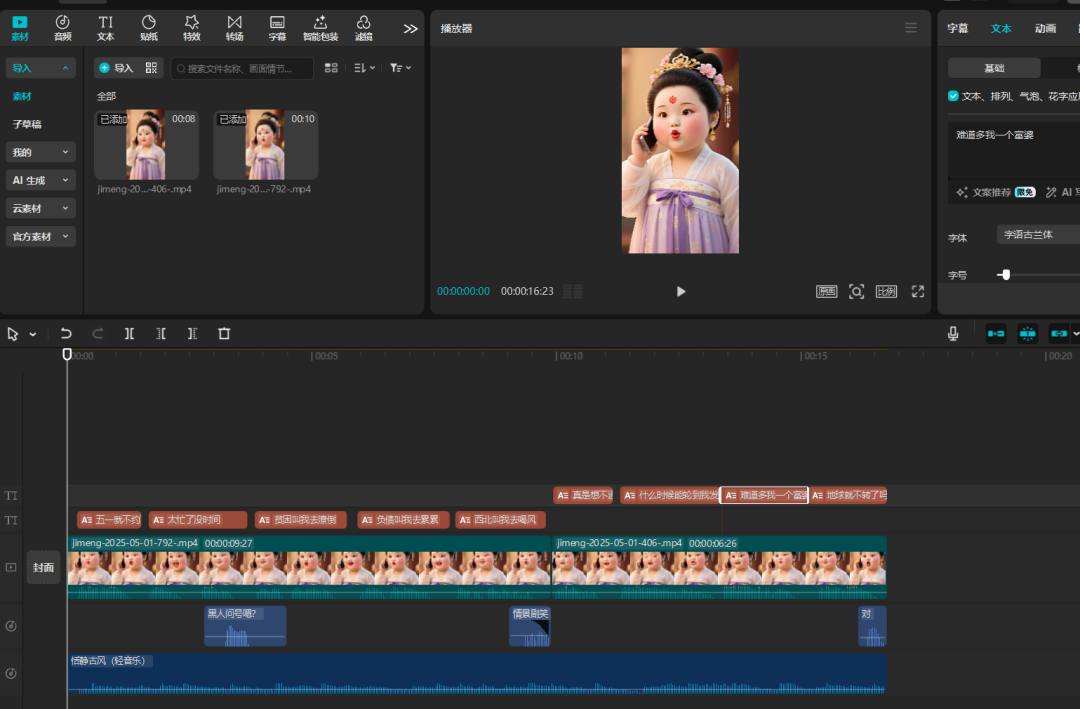1080x709 pixels.
Task: Click the microphone voiceover record icon
Action: point(953,334)
